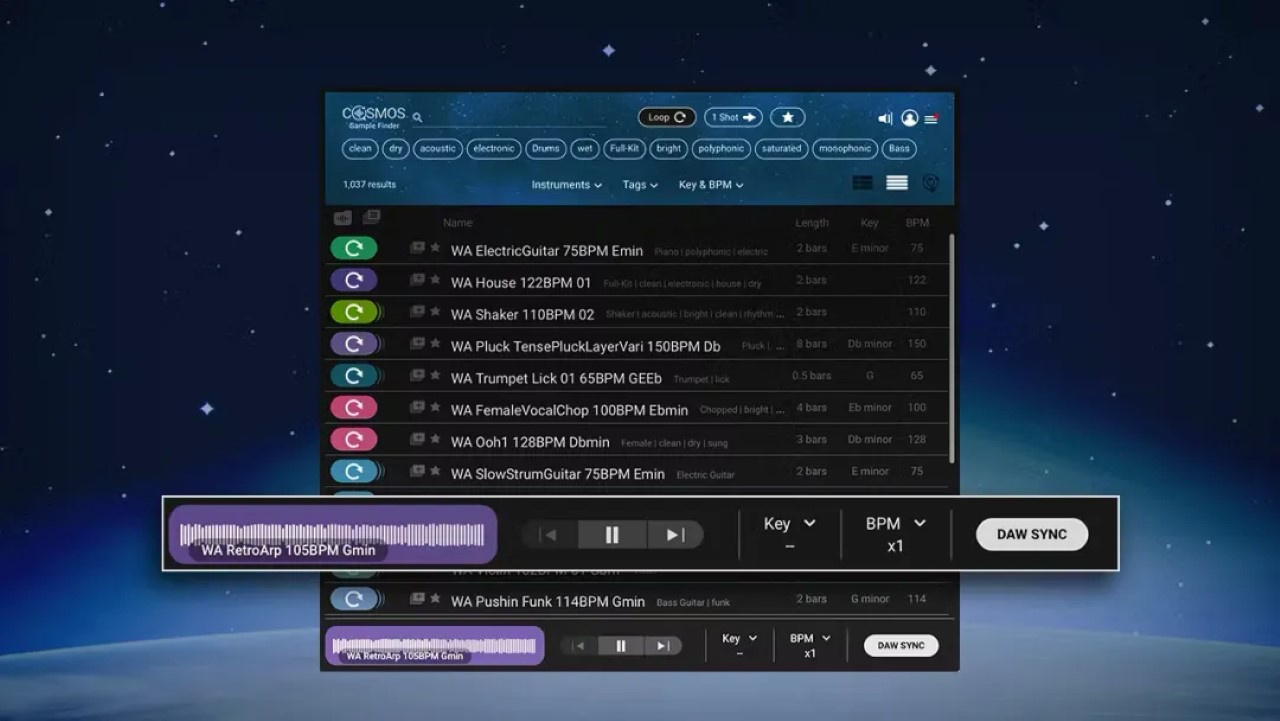Click the sample list vertical scrollbar

click(951, 350)
